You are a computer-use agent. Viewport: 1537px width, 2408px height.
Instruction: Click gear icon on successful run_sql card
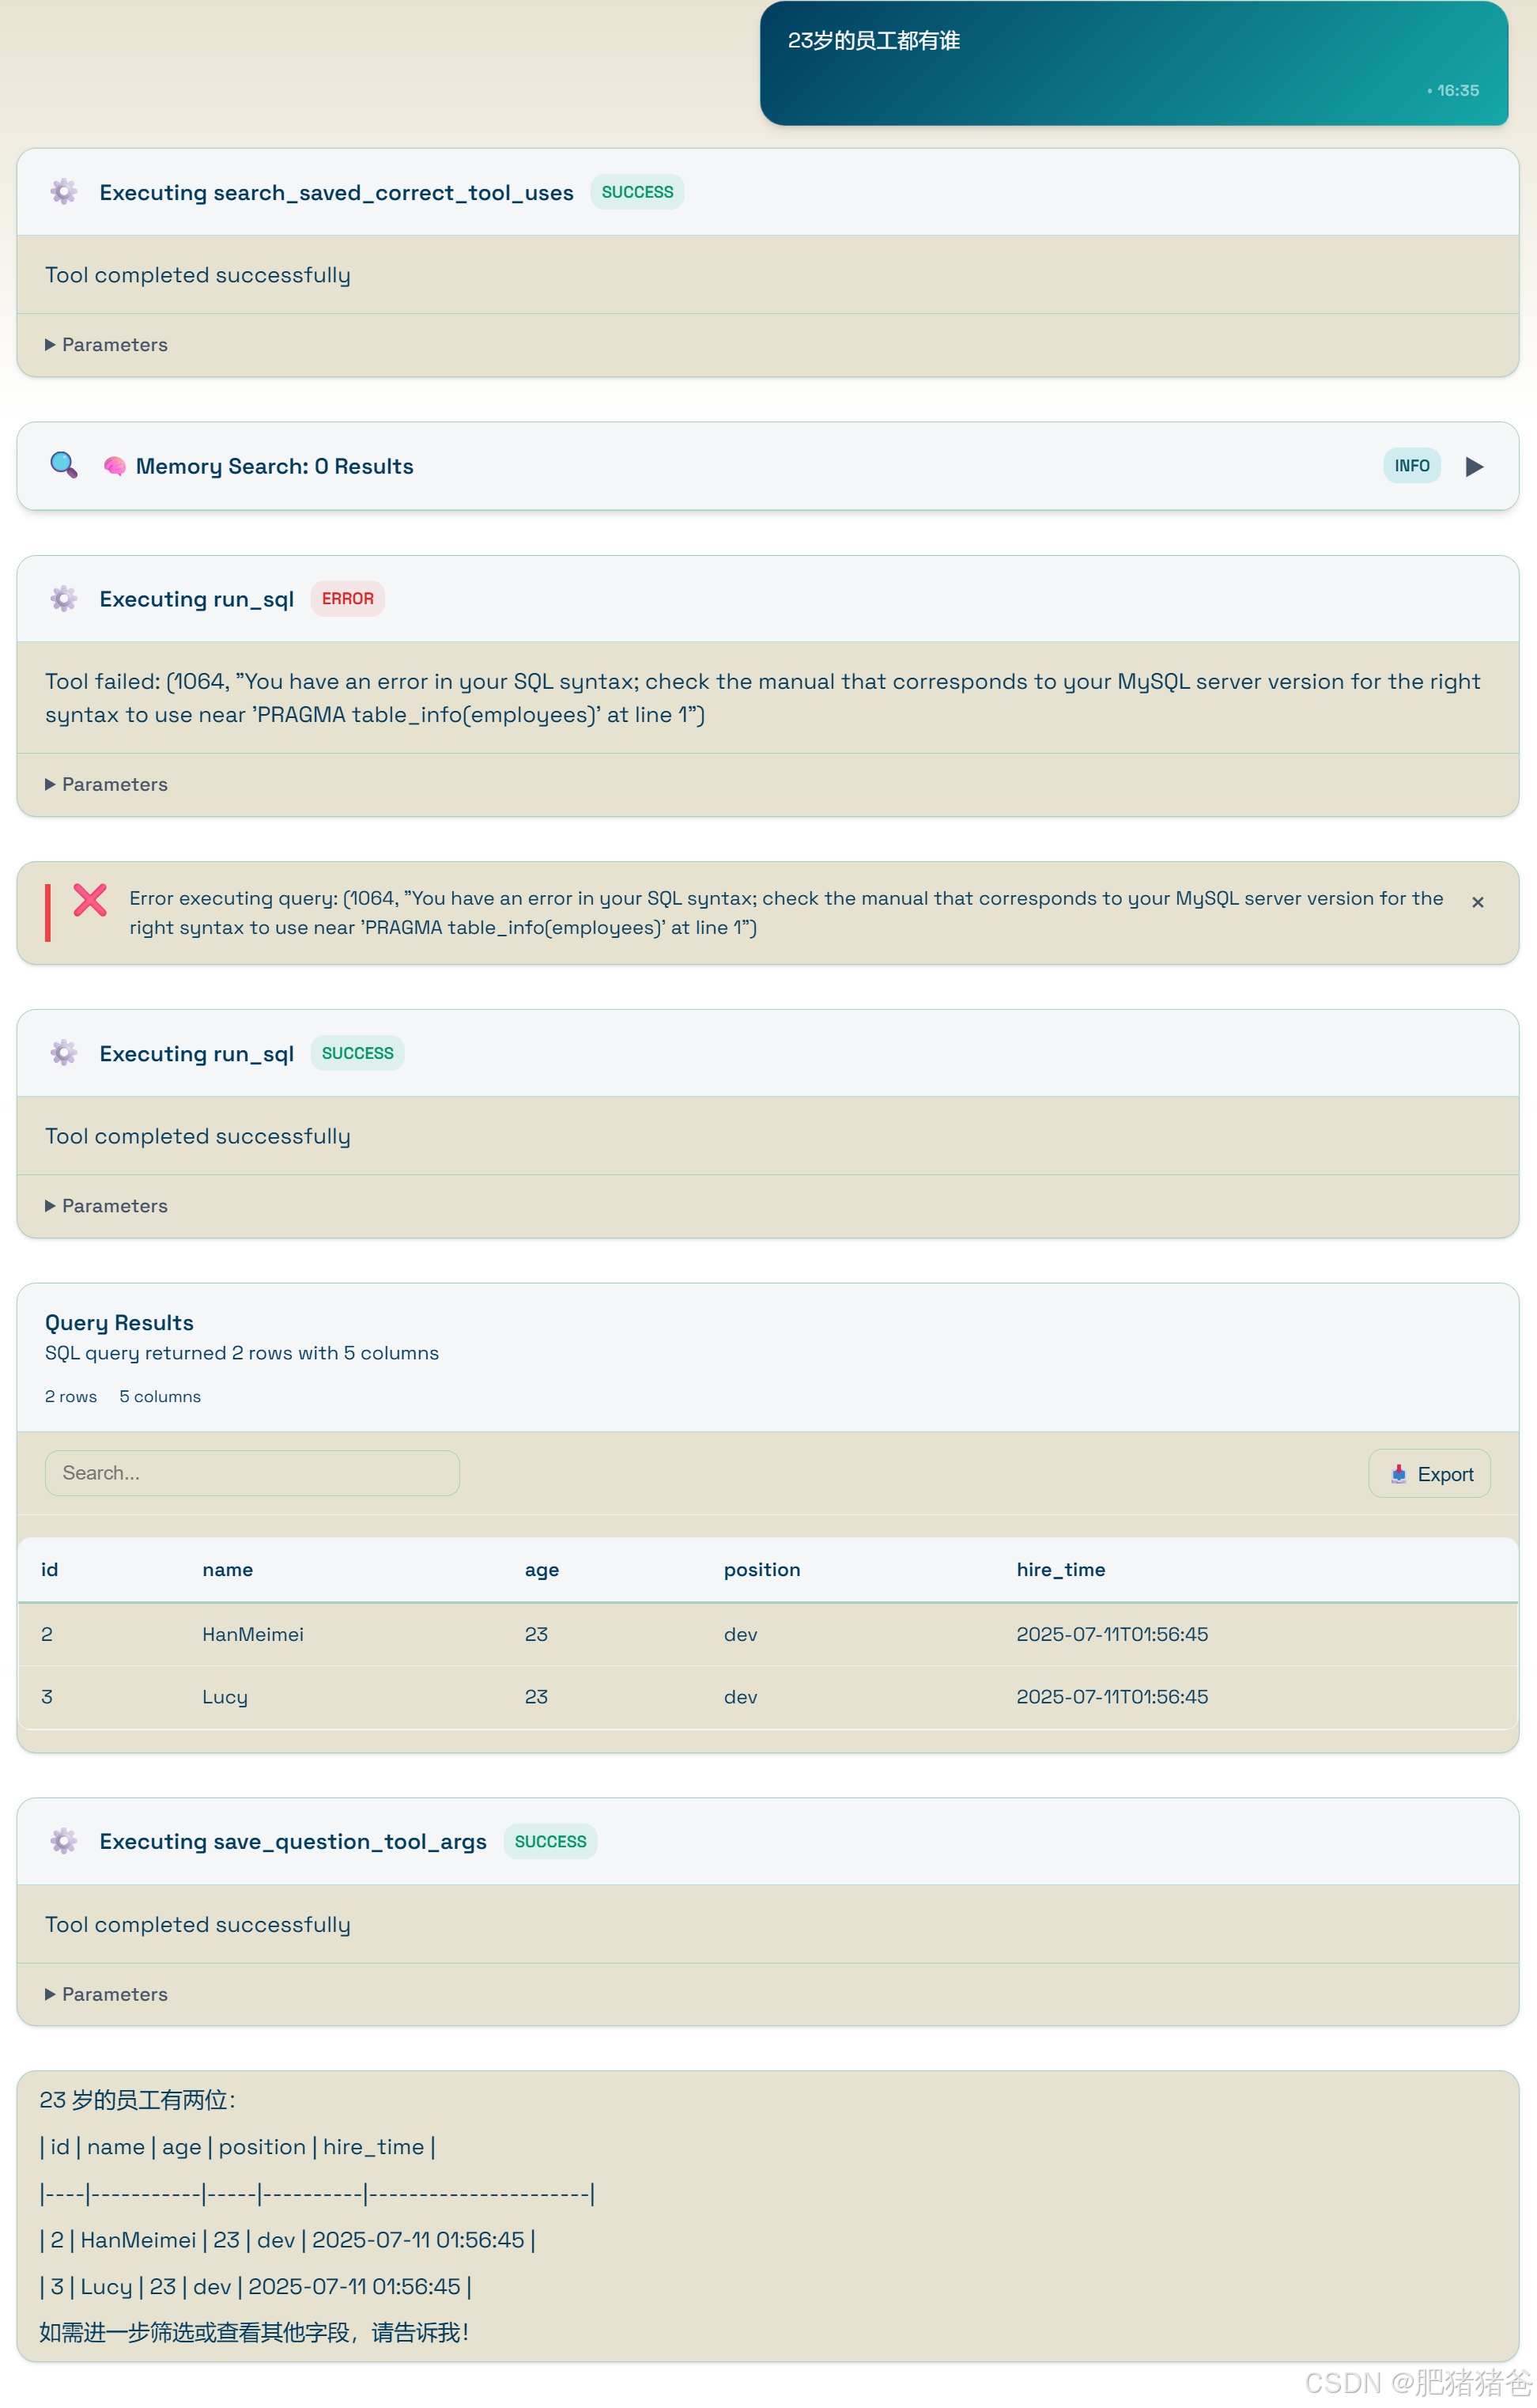(x=64, y=1053)
